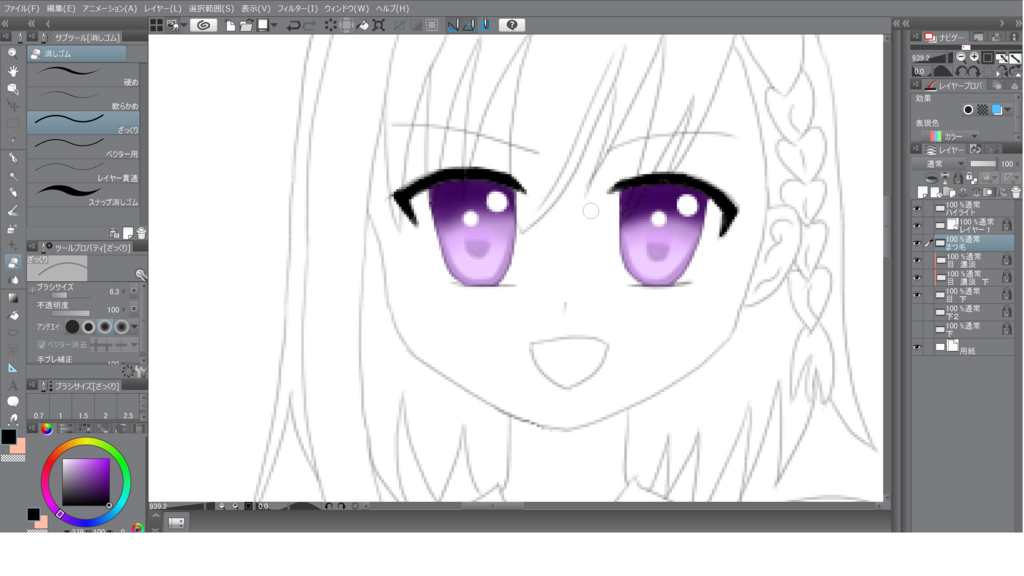
Task: Select the ベクター用 eraser sub tool
Action: click(x=84, y=148)
